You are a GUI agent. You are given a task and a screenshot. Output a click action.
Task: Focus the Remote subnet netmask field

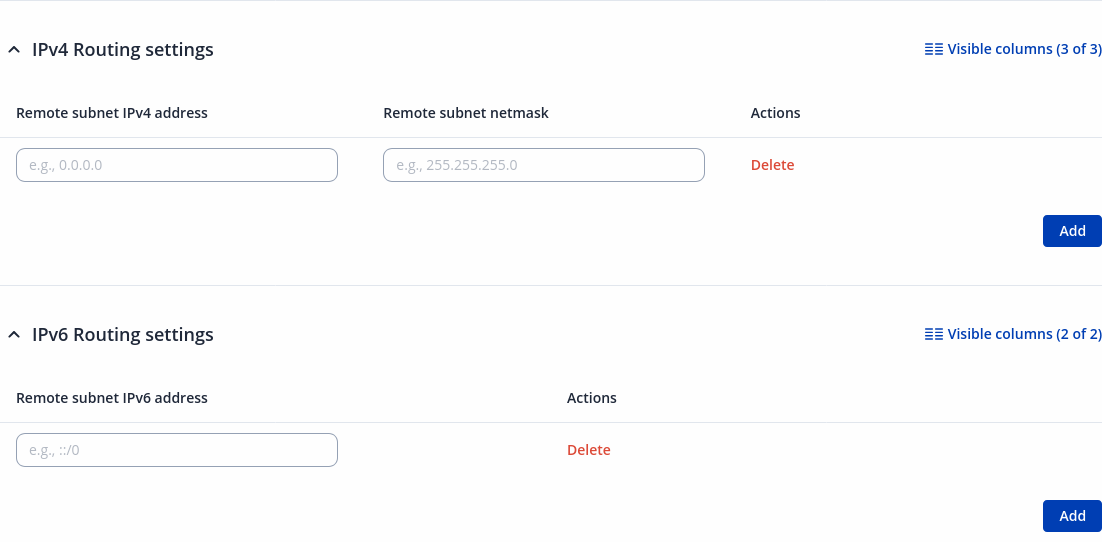544,165
